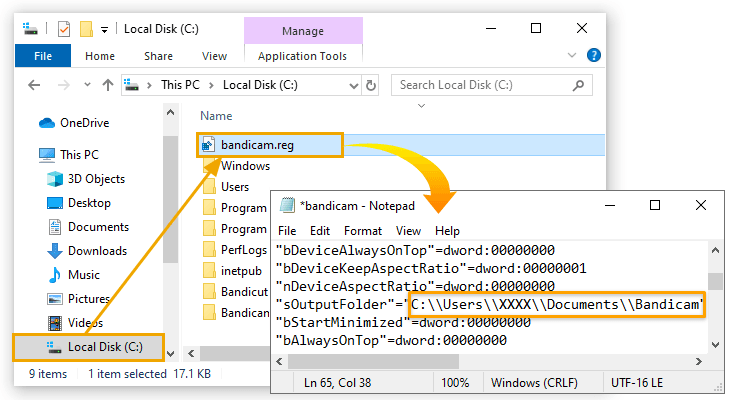This screenshot has width=730, height=400.
Task: Open Explorer help with the question mark icon
Action: click(594, 55)
